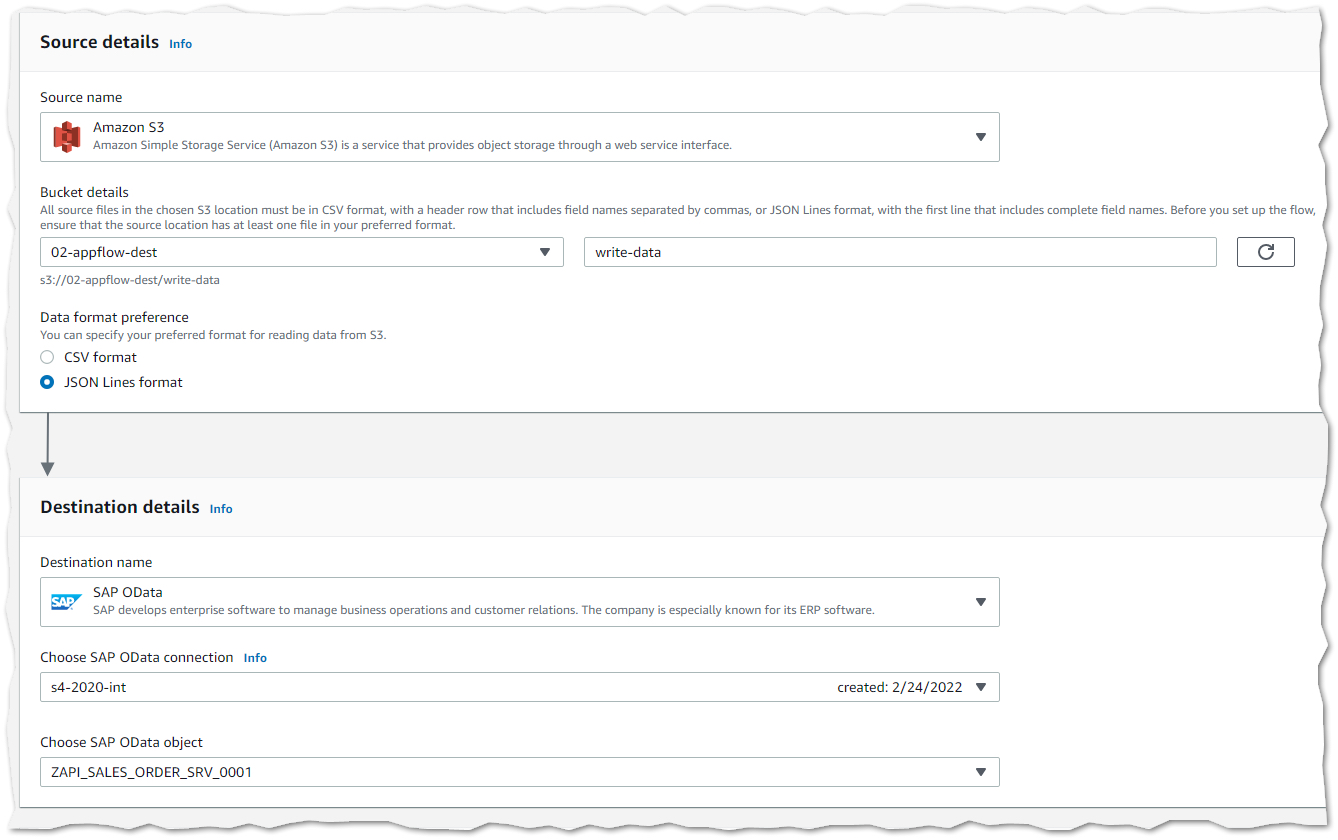Image resolution: width=1338 pixels, height=840 pixels.
Task: Click the Choose SAP OData object label
Action: (x=121, y=742)
